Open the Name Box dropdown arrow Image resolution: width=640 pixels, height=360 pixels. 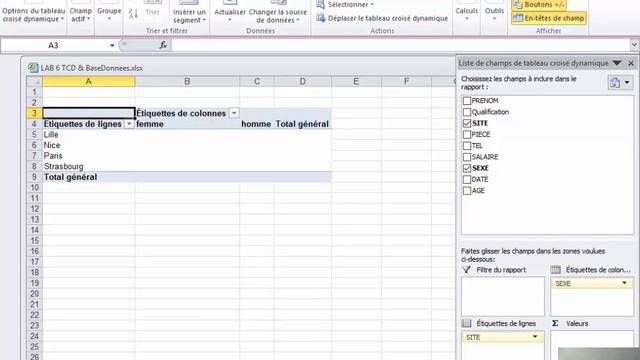[112, 45]
